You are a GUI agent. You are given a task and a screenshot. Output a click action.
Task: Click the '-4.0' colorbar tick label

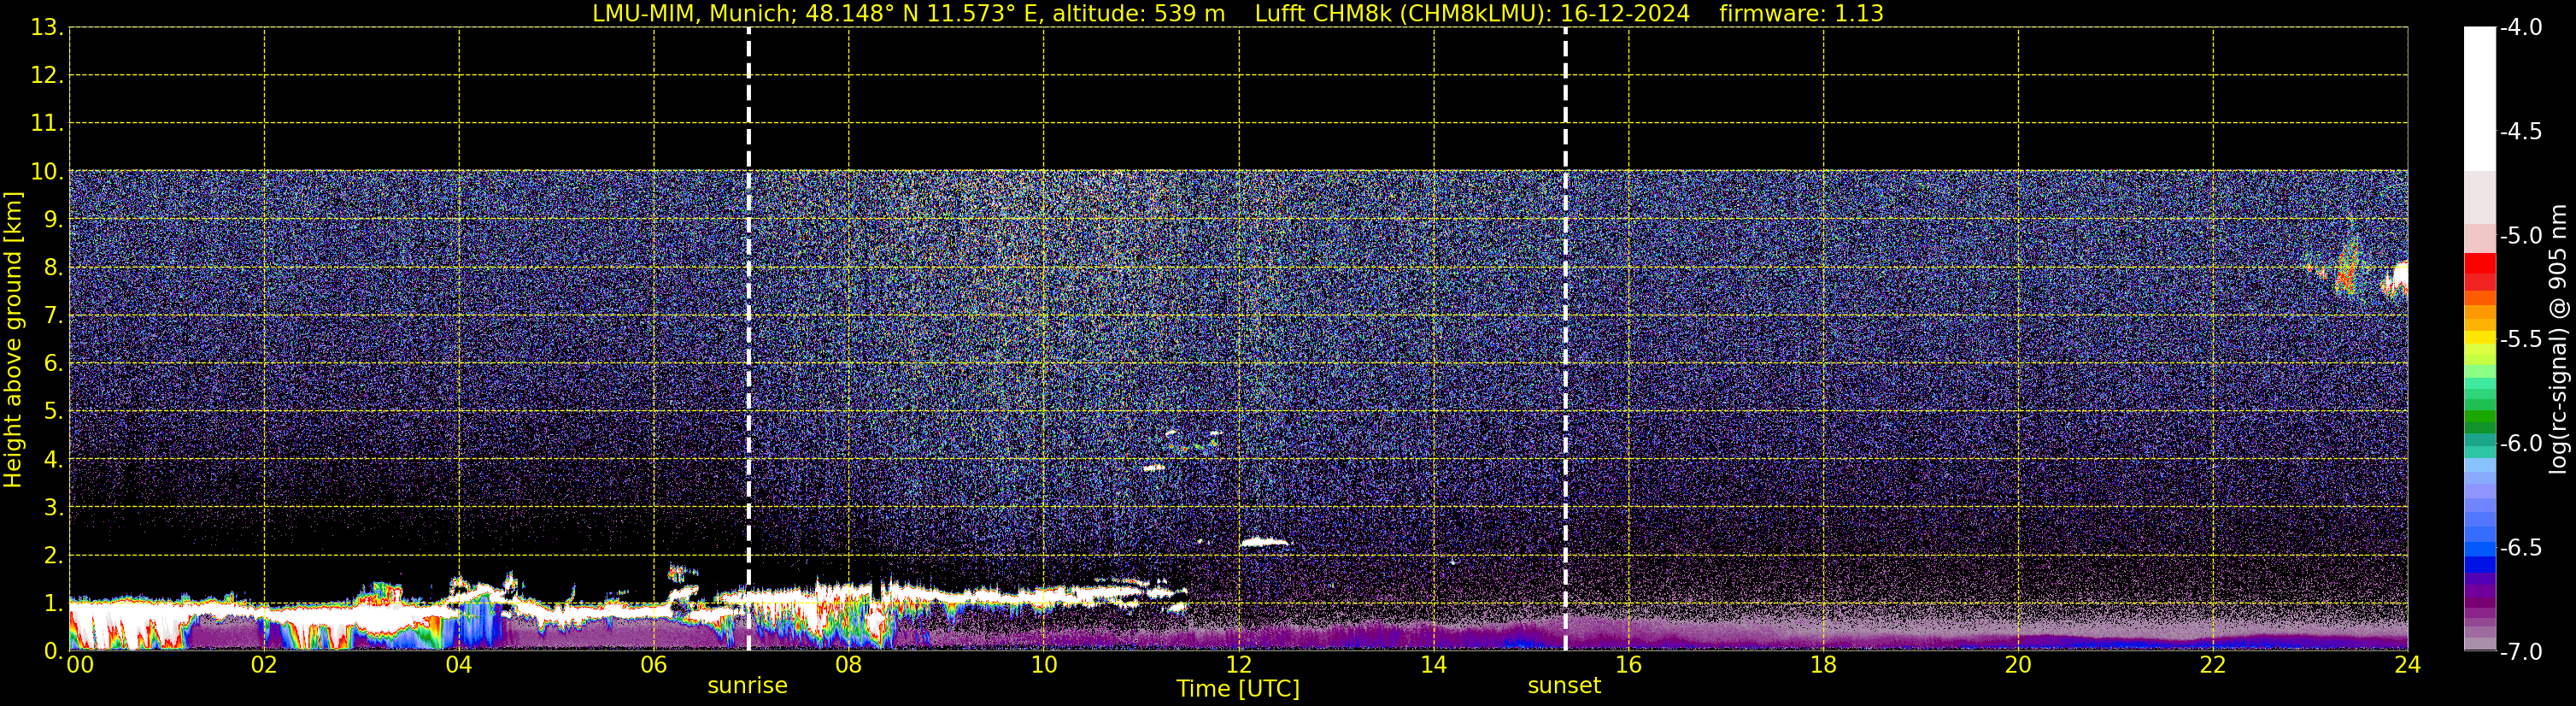point(2520,28)
